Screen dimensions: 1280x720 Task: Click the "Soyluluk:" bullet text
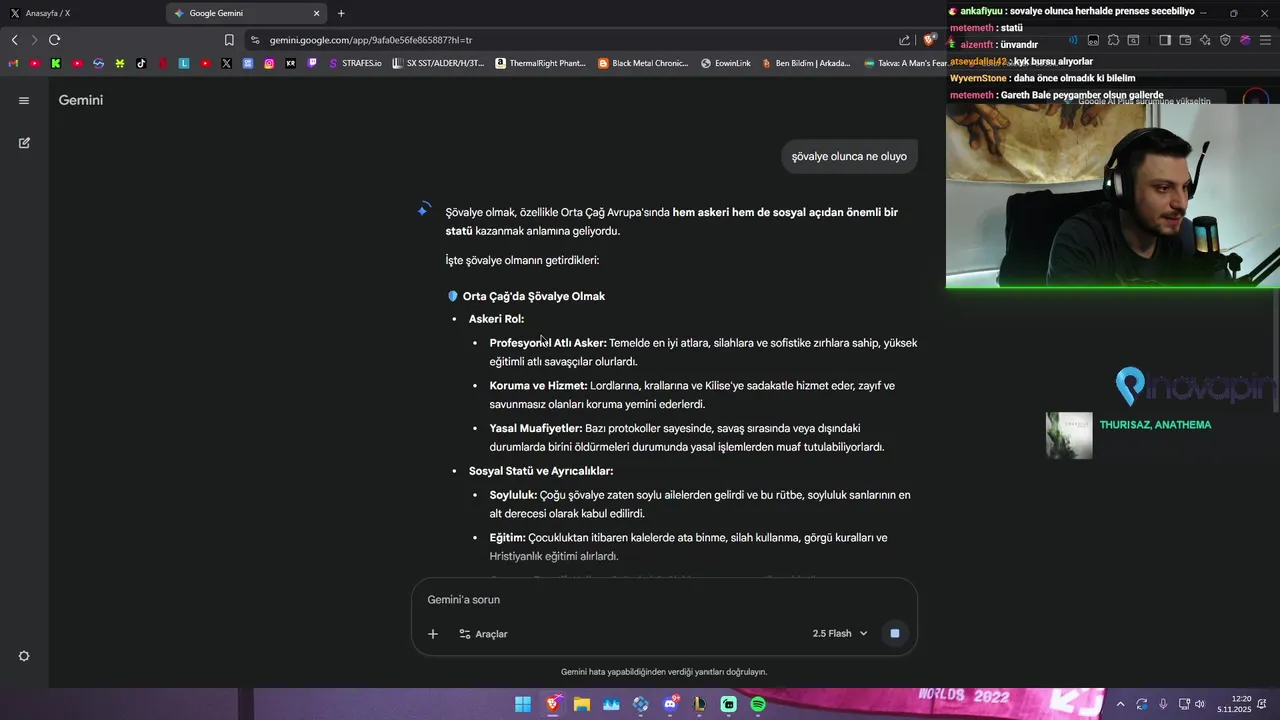tap(513, 495)
